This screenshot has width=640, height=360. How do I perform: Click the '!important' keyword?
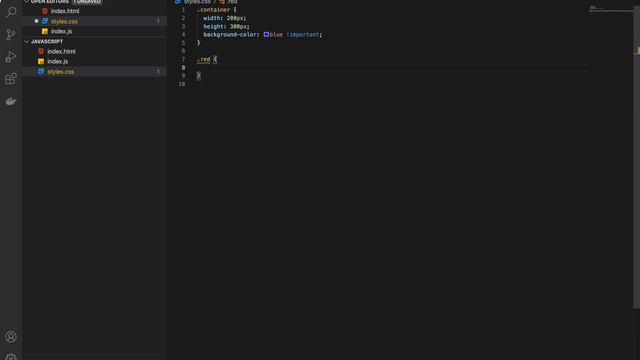pos(302,35)
